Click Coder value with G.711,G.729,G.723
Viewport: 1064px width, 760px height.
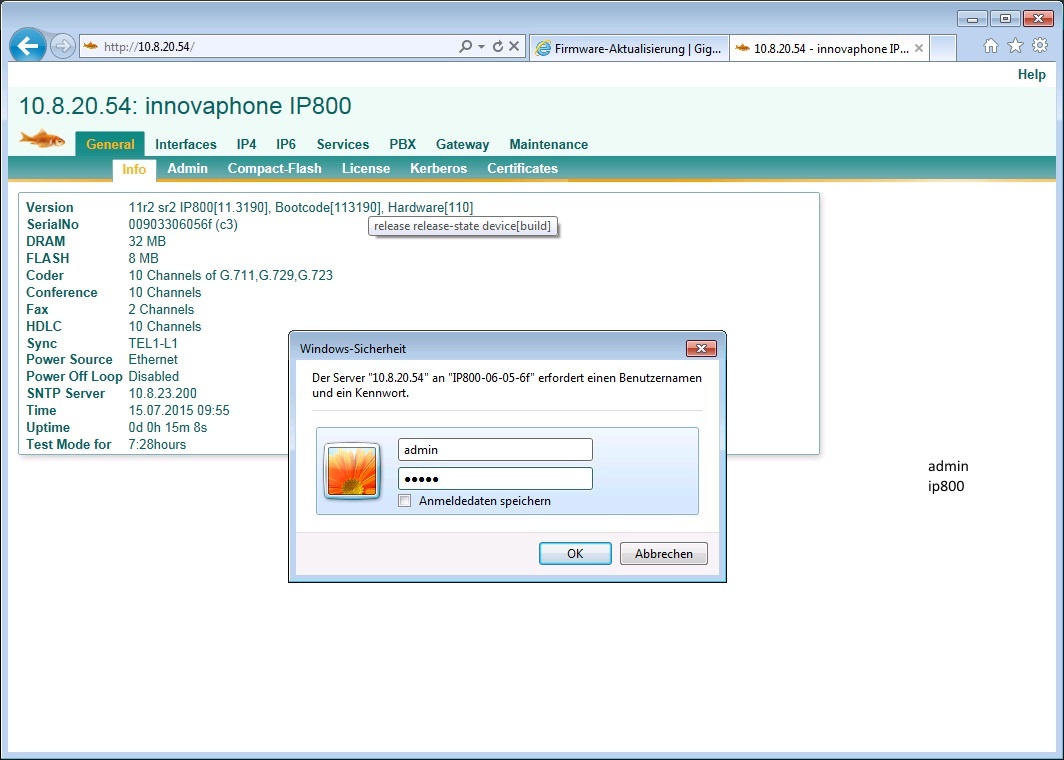[231, 275]
